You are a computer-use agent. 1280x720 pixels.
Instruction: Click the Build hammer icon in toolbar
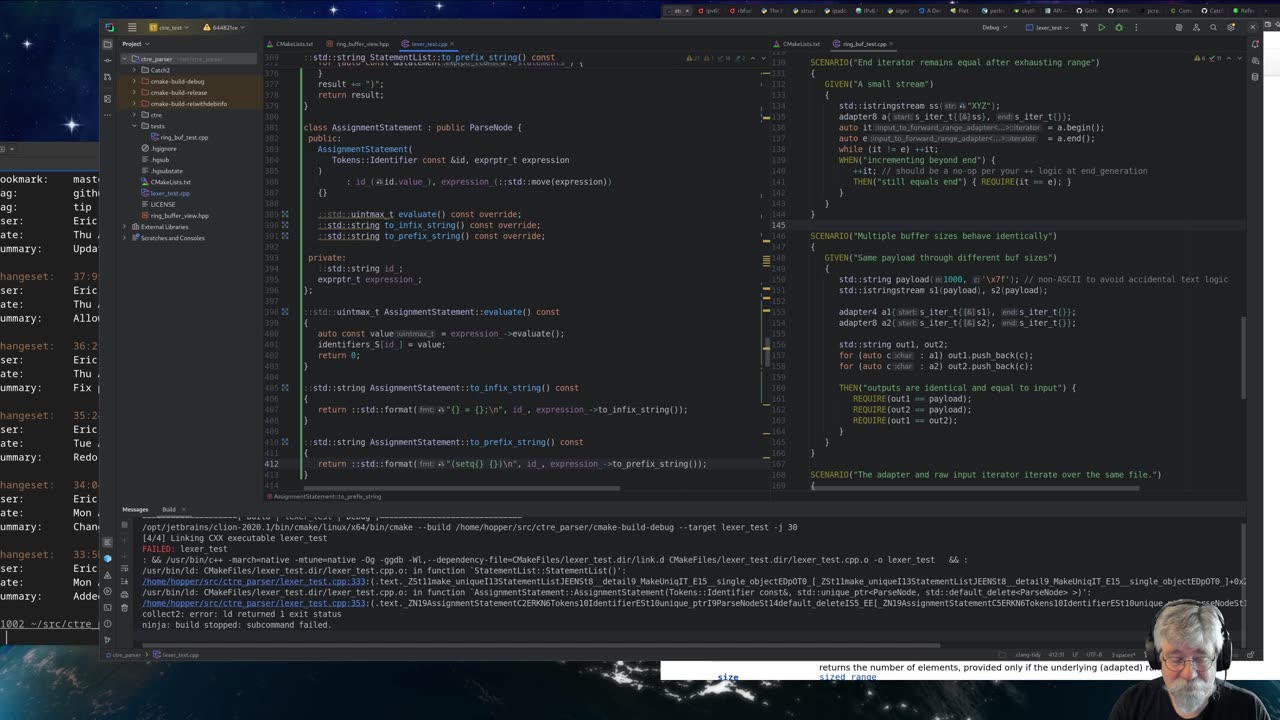(x=1084, y=28)
